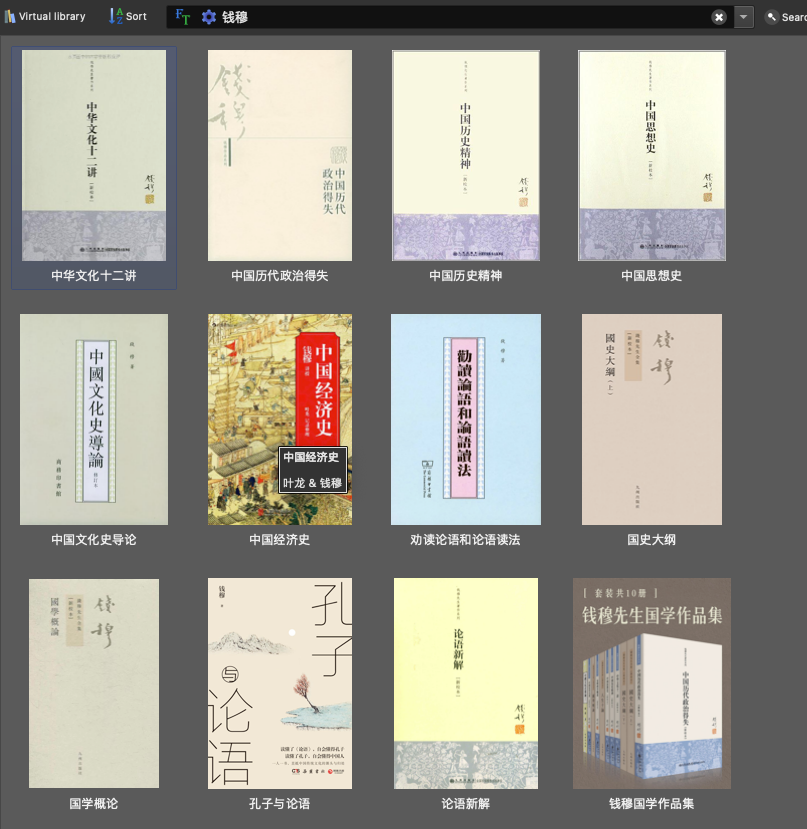Click the title text 国史大纲
This screenshot has width=807, height=829.
tap(652, 539)
